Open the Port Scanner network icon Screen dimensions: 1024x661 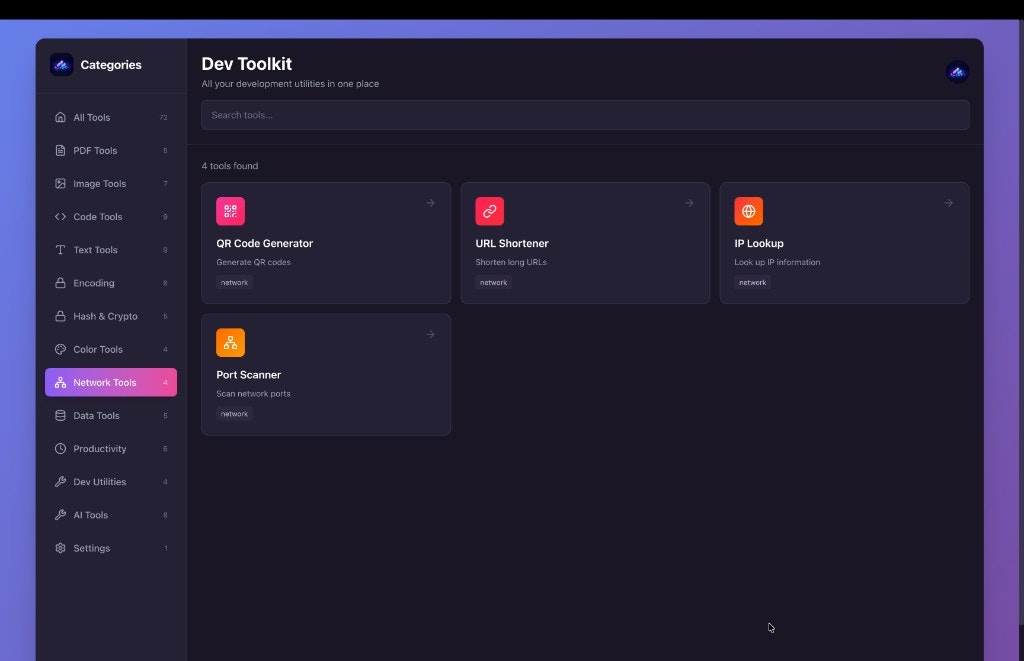tap(230, 342)
